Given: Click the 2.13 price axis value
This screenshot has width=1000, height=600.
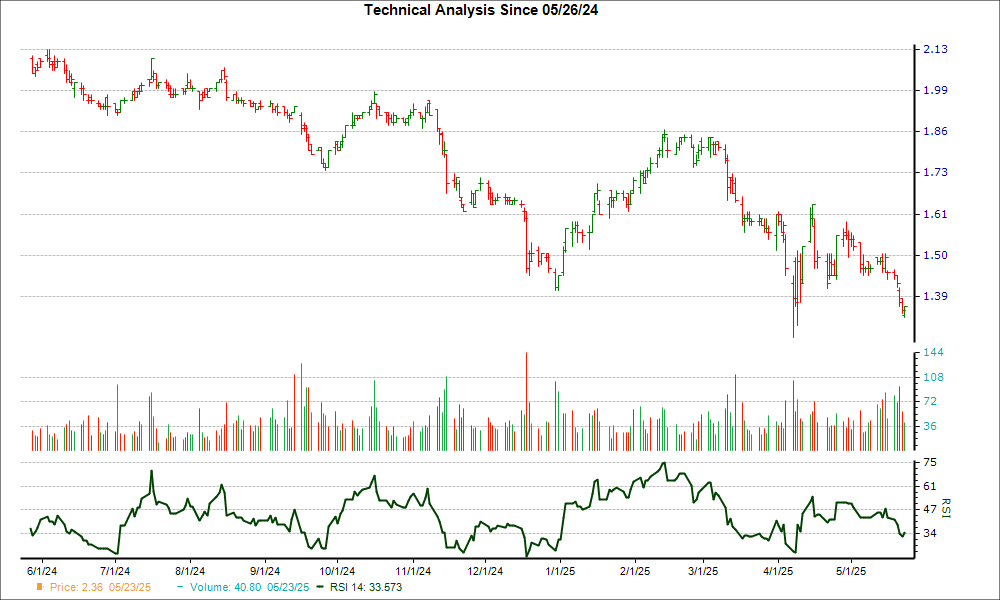Looking at the screenshot, I should coord(936,49).
